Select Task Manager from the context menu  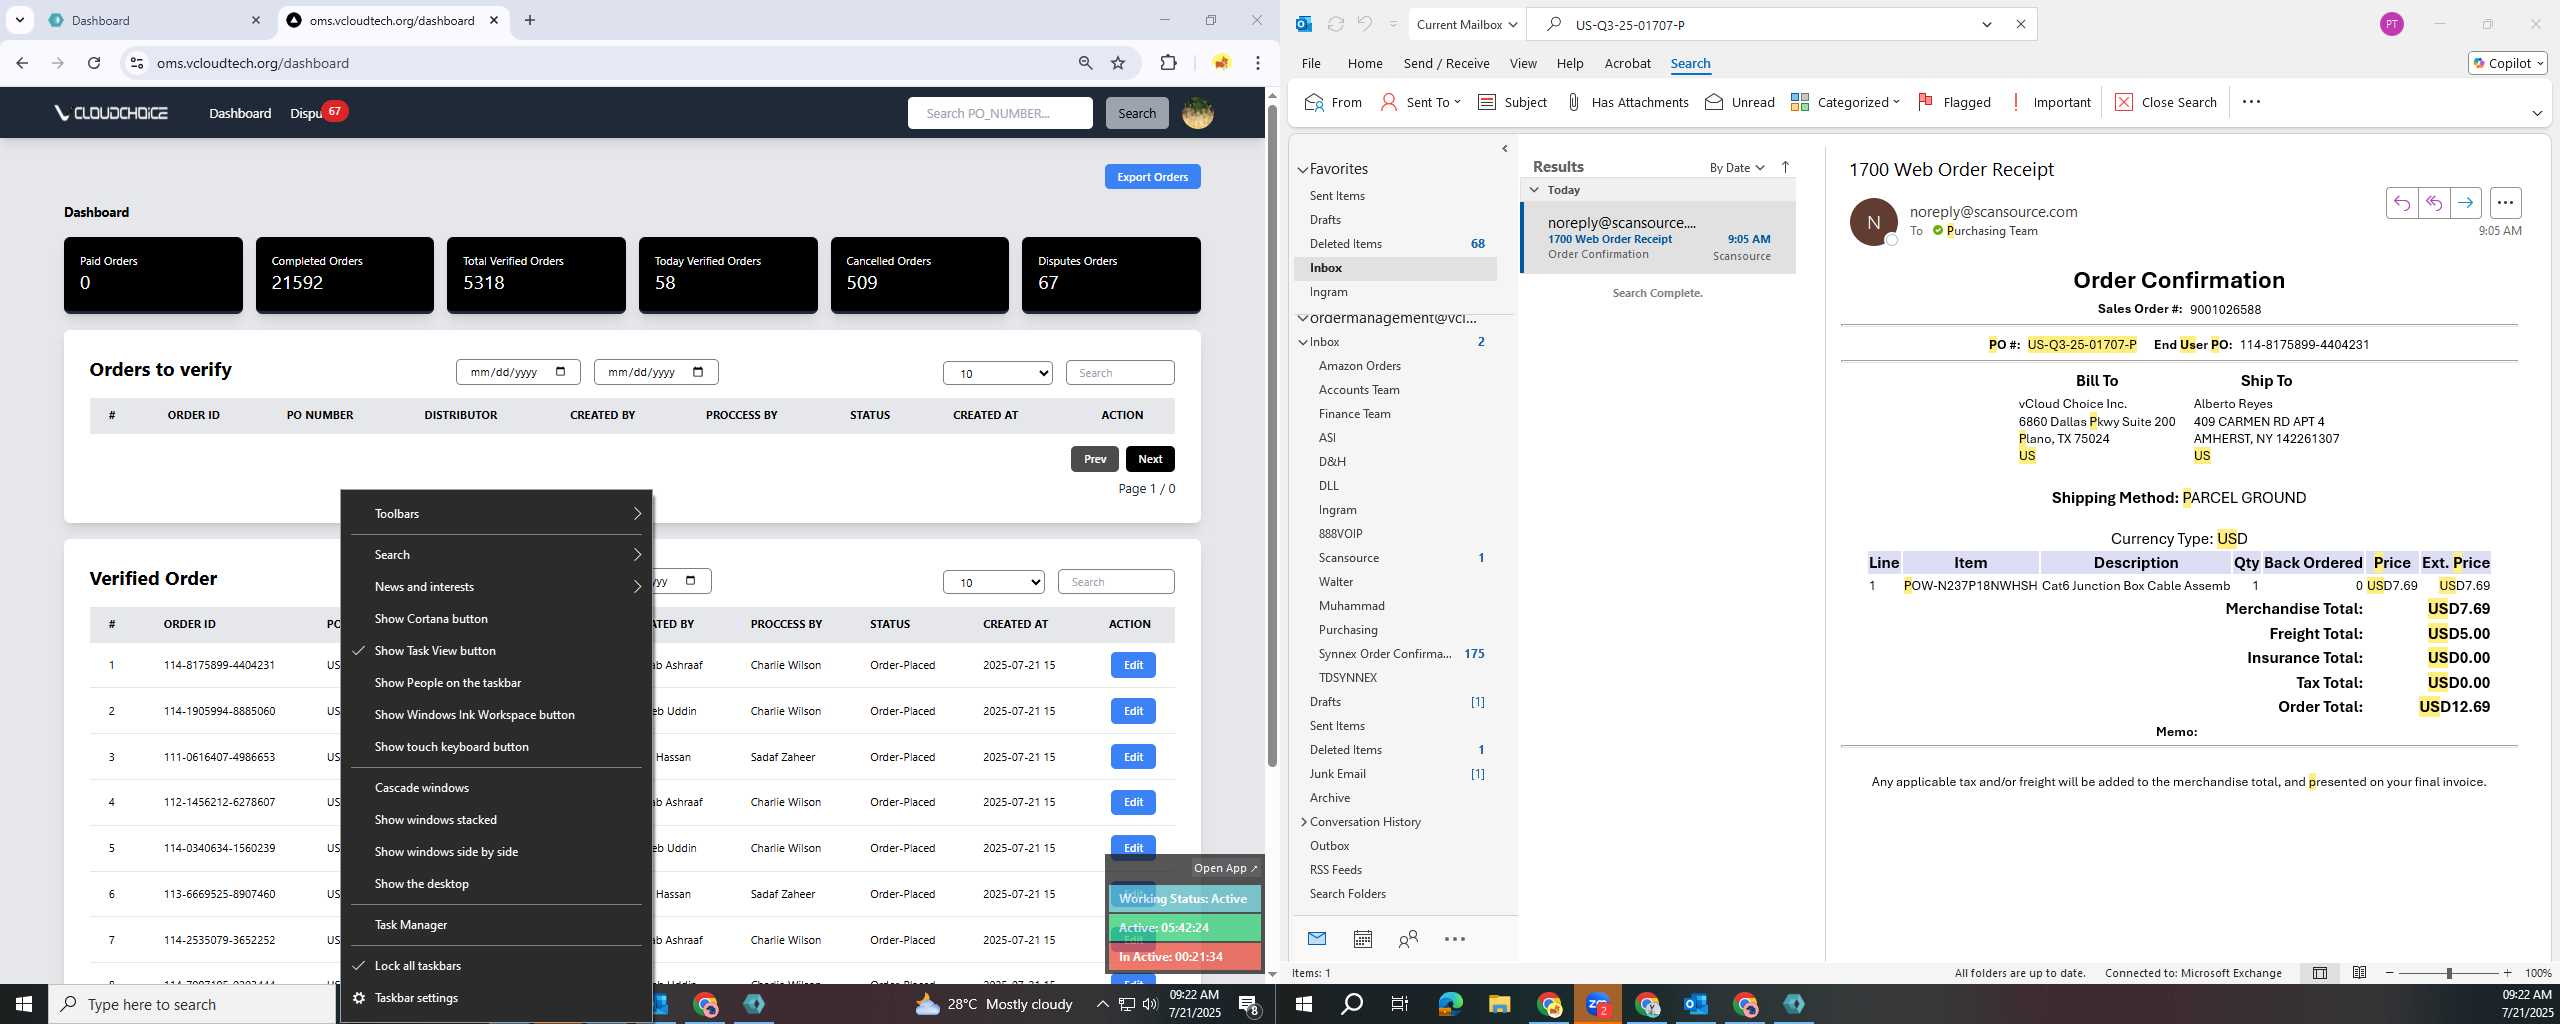point(496,924)
